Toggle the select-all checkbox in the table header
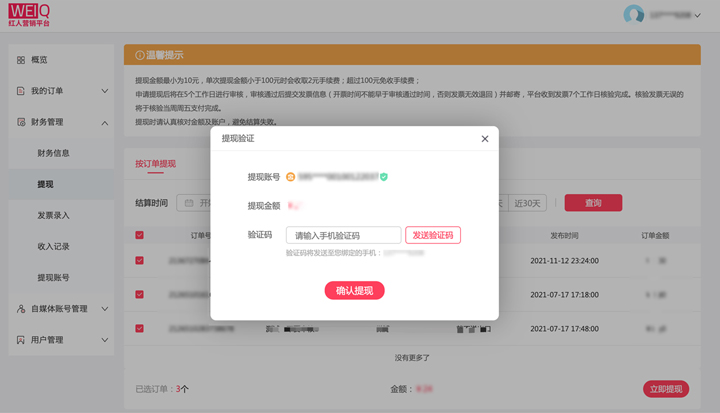 coord(139,236)
